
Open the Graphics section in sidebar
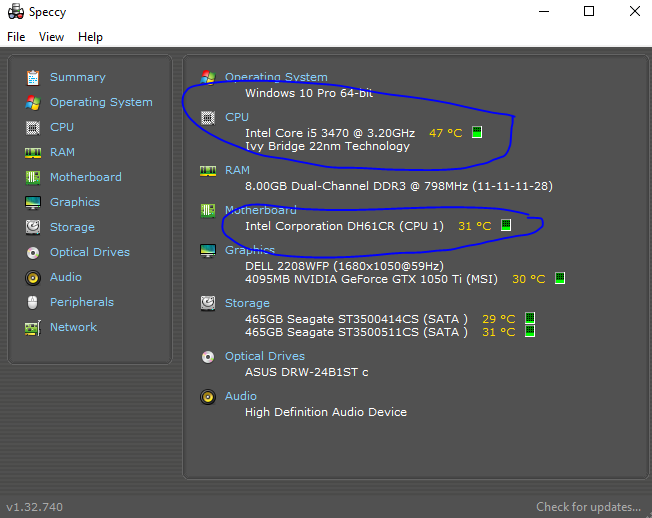[x=75, y=202]
